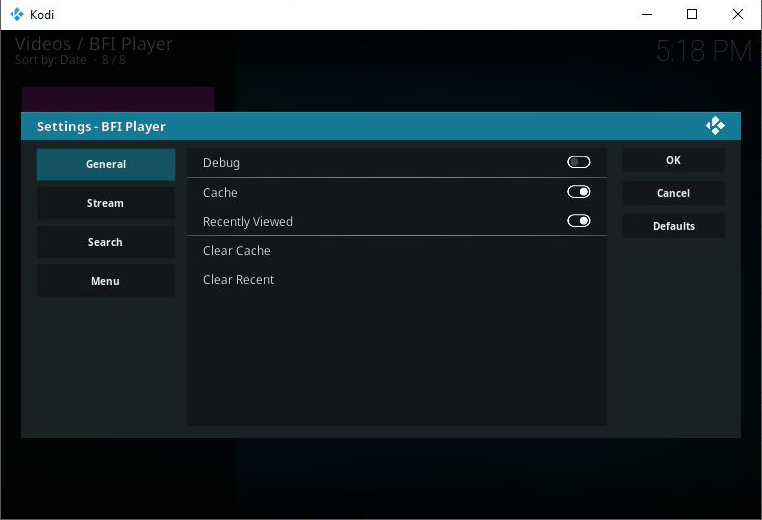Run the Clear Cache action
This screenshot has width=762, height=520.
click(237, 251)
